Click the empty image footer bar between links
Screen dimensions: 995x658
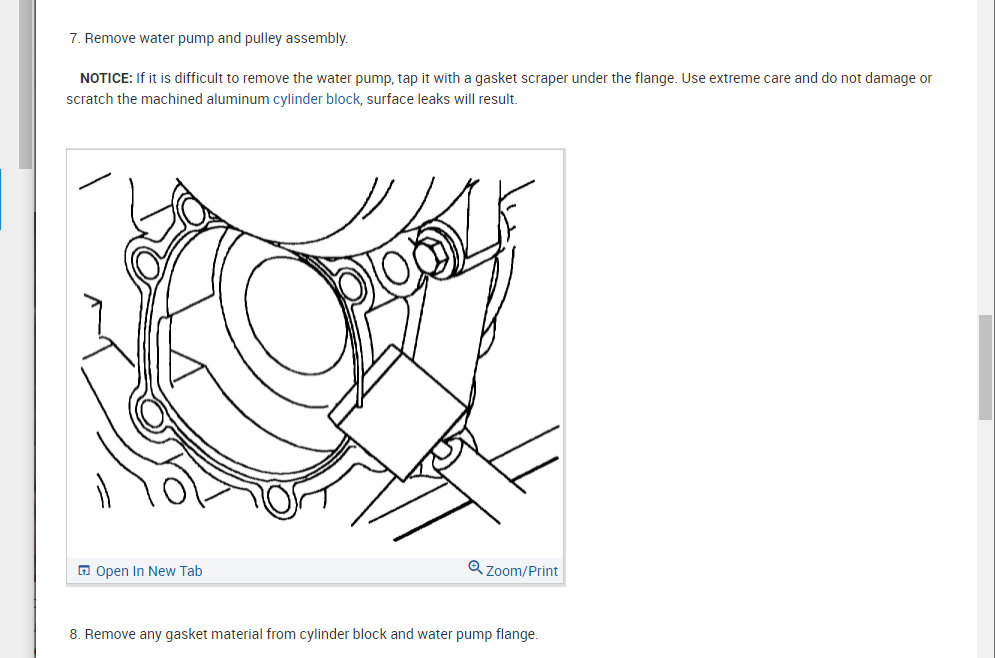335,571
